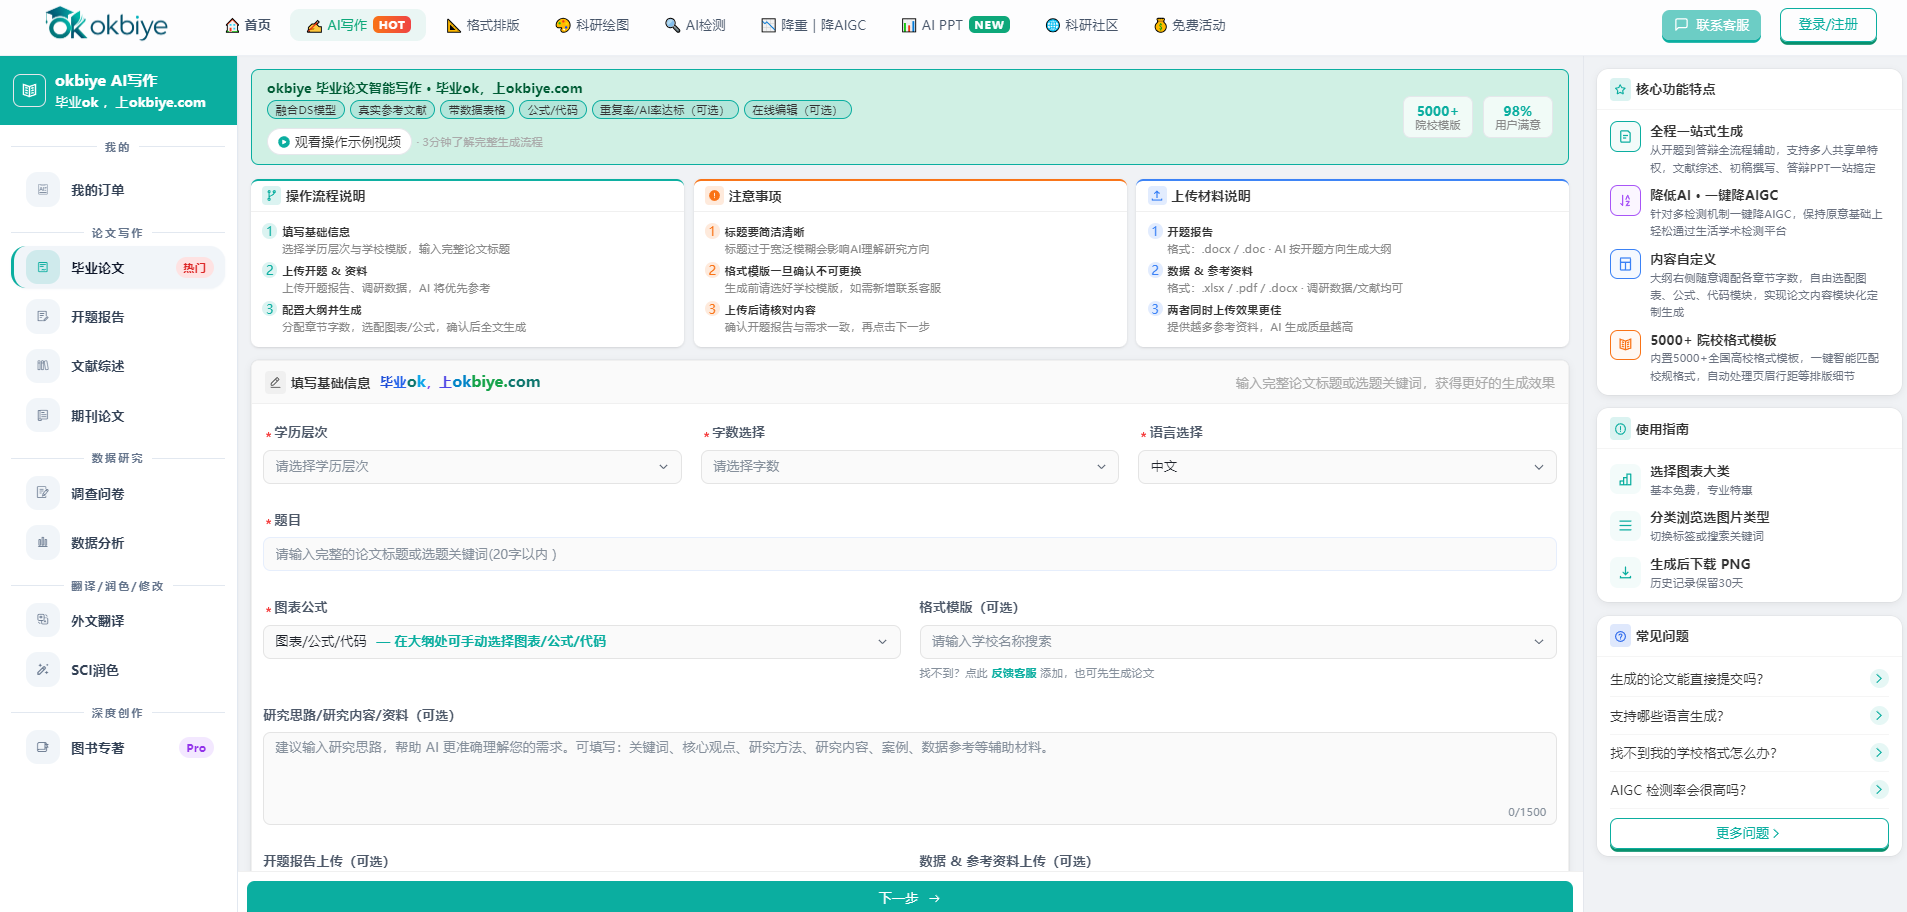This screenshot has width=1907, height=912.
Task: Click the 带数据表格 tag
Action: point(477,110)
